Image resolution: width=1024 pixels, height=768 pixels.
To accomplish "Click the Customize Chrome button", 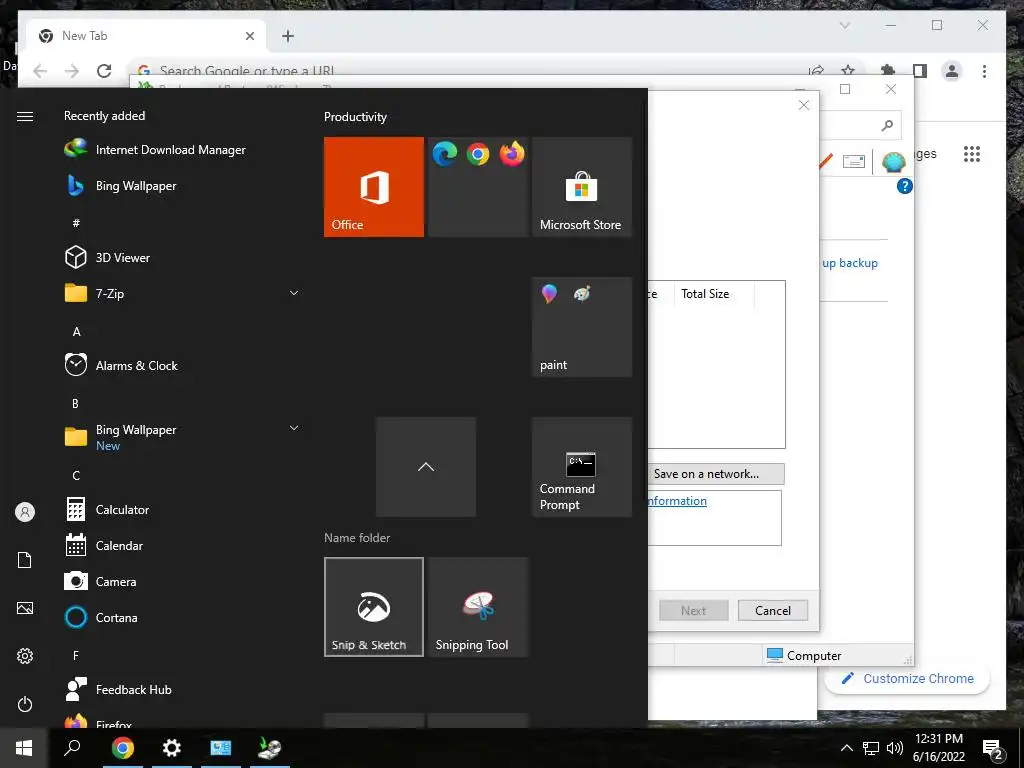I will 908,679.
